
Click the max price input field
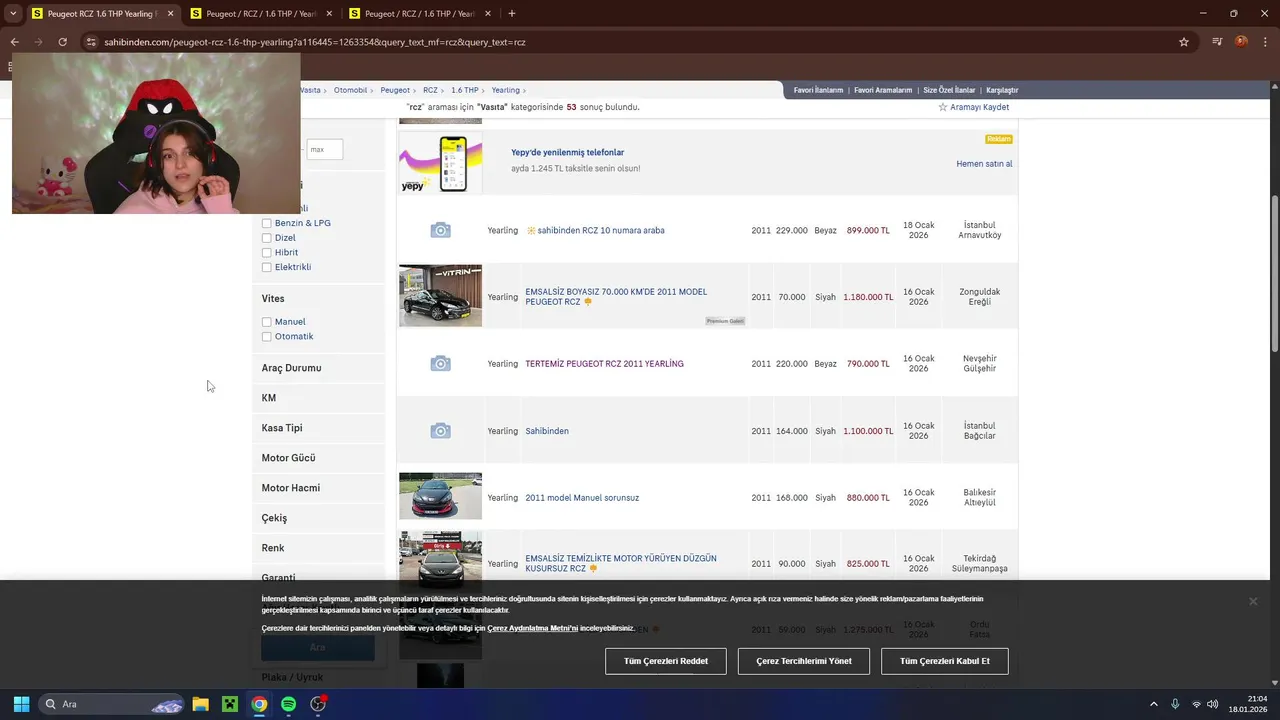(324, 150)
